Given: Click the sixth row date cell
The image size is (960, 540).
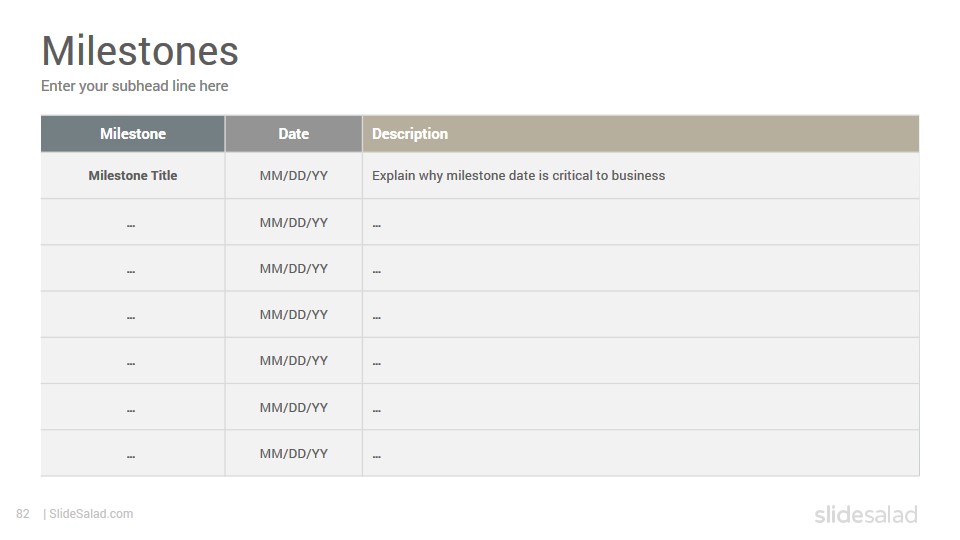Looking at the screenshot, I should pos(294,407).
